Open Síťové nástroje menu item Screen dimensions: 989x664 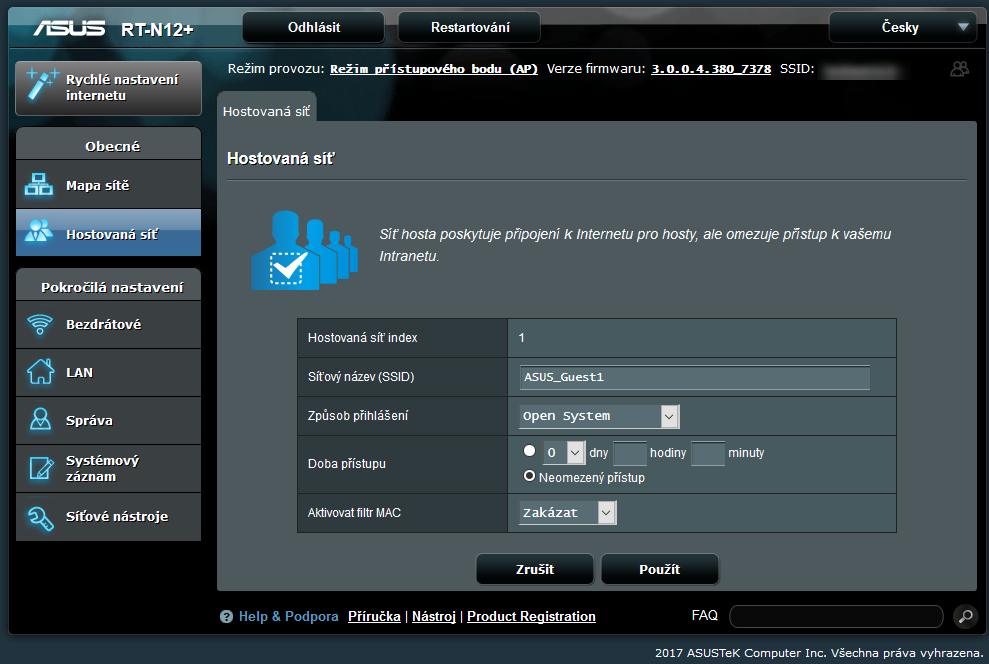pyautogui.click(x=108, y=517)
